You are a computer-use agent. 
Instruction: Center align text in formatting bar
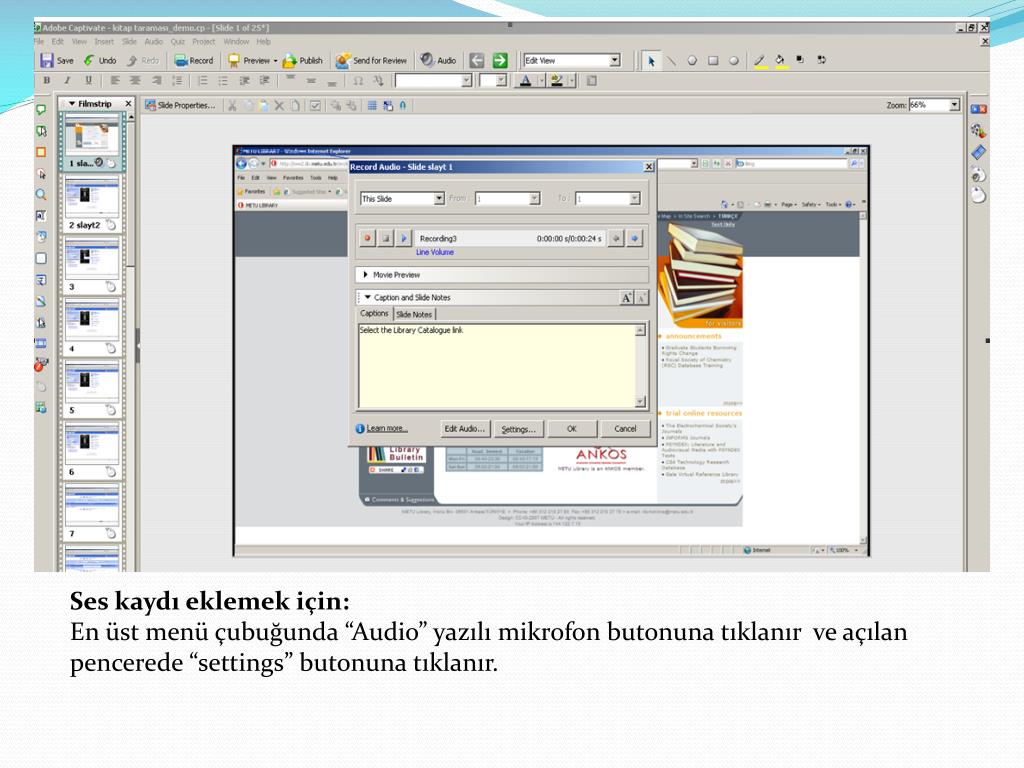coord(135,80)
